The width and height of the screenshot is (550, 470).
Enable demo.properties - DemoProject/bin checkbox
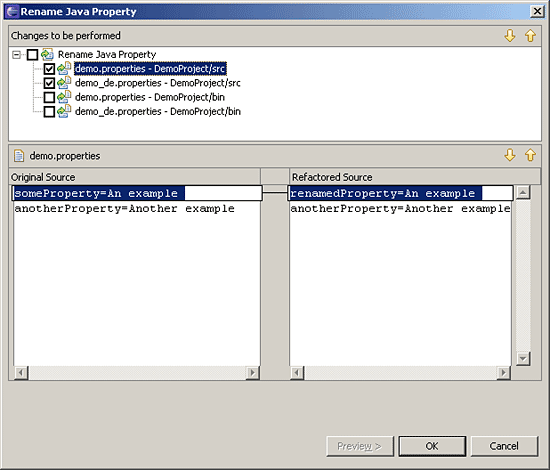click(x=49, y=97)
